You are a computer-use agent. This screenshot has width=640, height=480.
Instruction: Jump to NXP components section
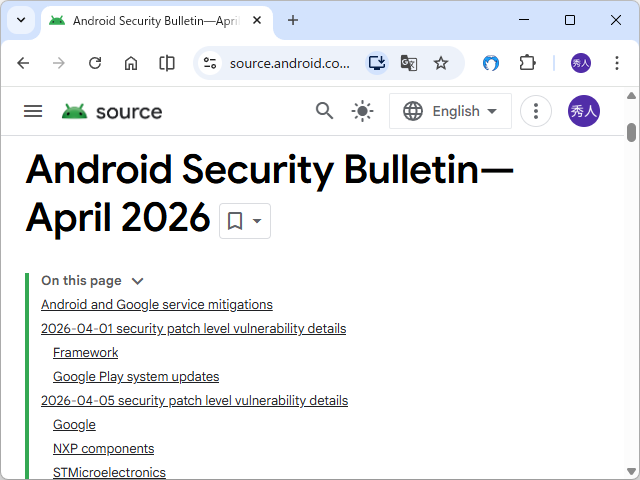click(x=104, y=449)
